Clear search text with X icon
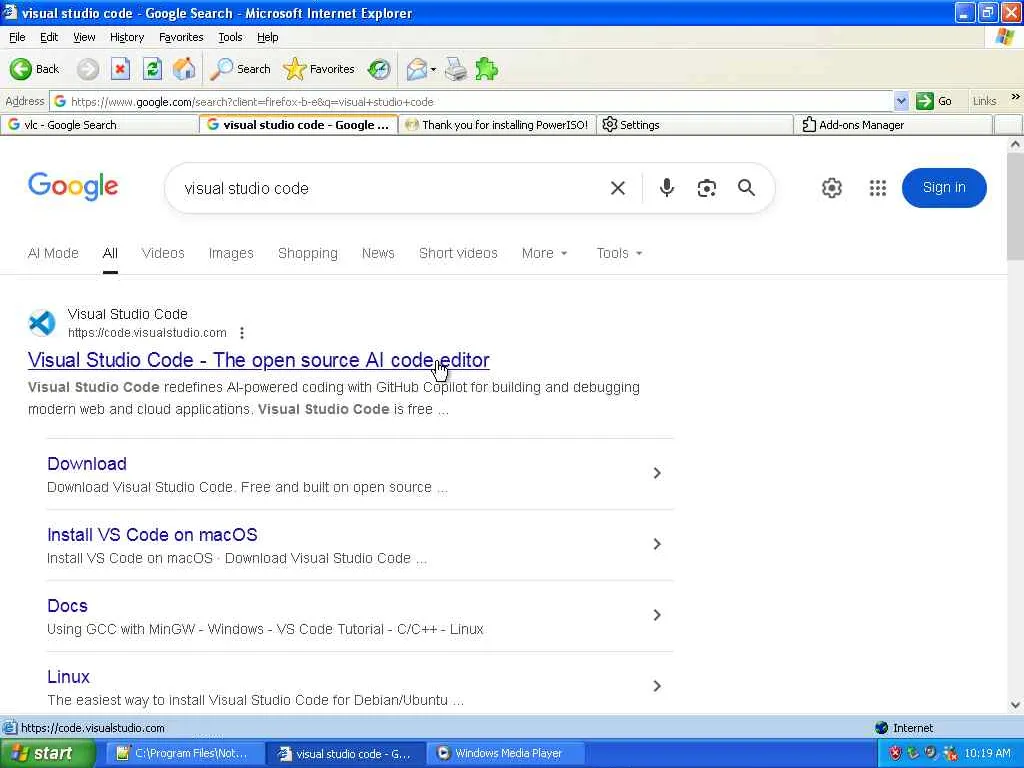The image size is (1024, 768). pos(618,188)
